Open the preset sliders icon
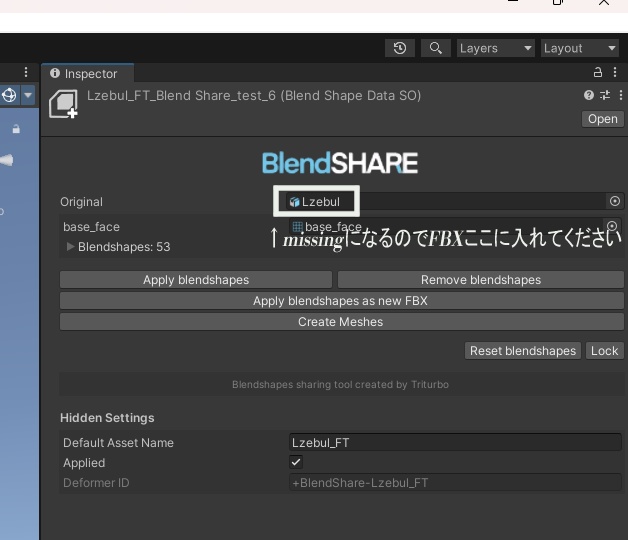Image resolution: width=628 pixels, height=540 pixels. point(605,95)
